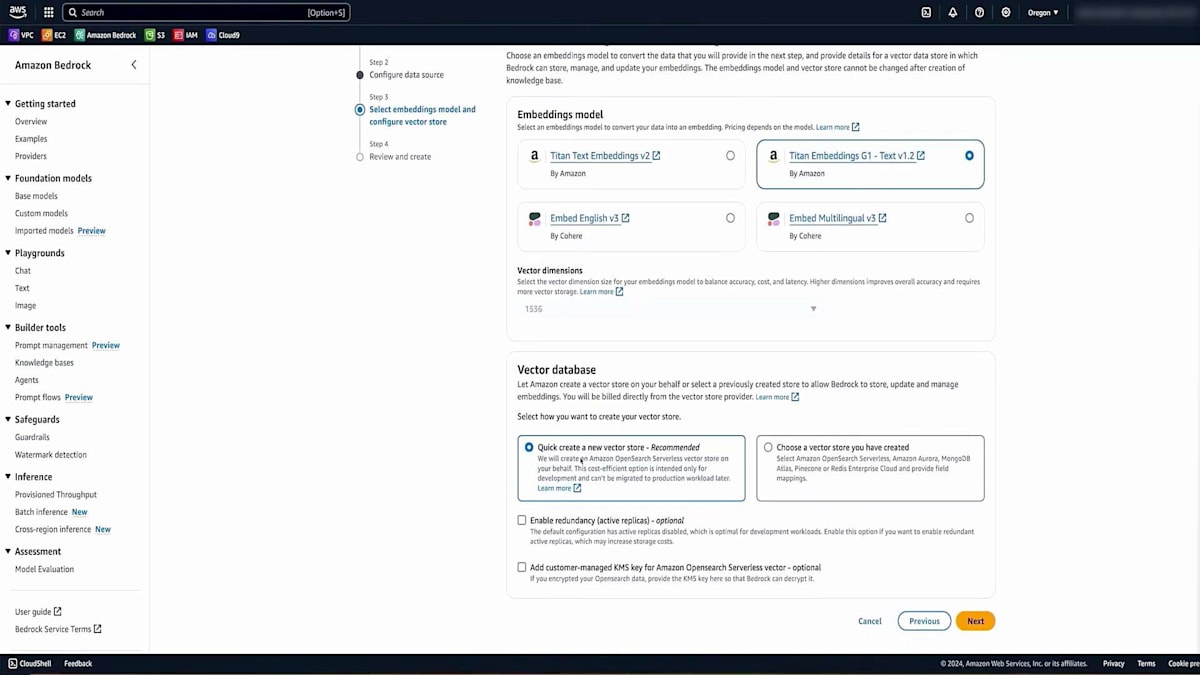
Task: Open the Learn more link in Quick create option
Action: point(559,488)
